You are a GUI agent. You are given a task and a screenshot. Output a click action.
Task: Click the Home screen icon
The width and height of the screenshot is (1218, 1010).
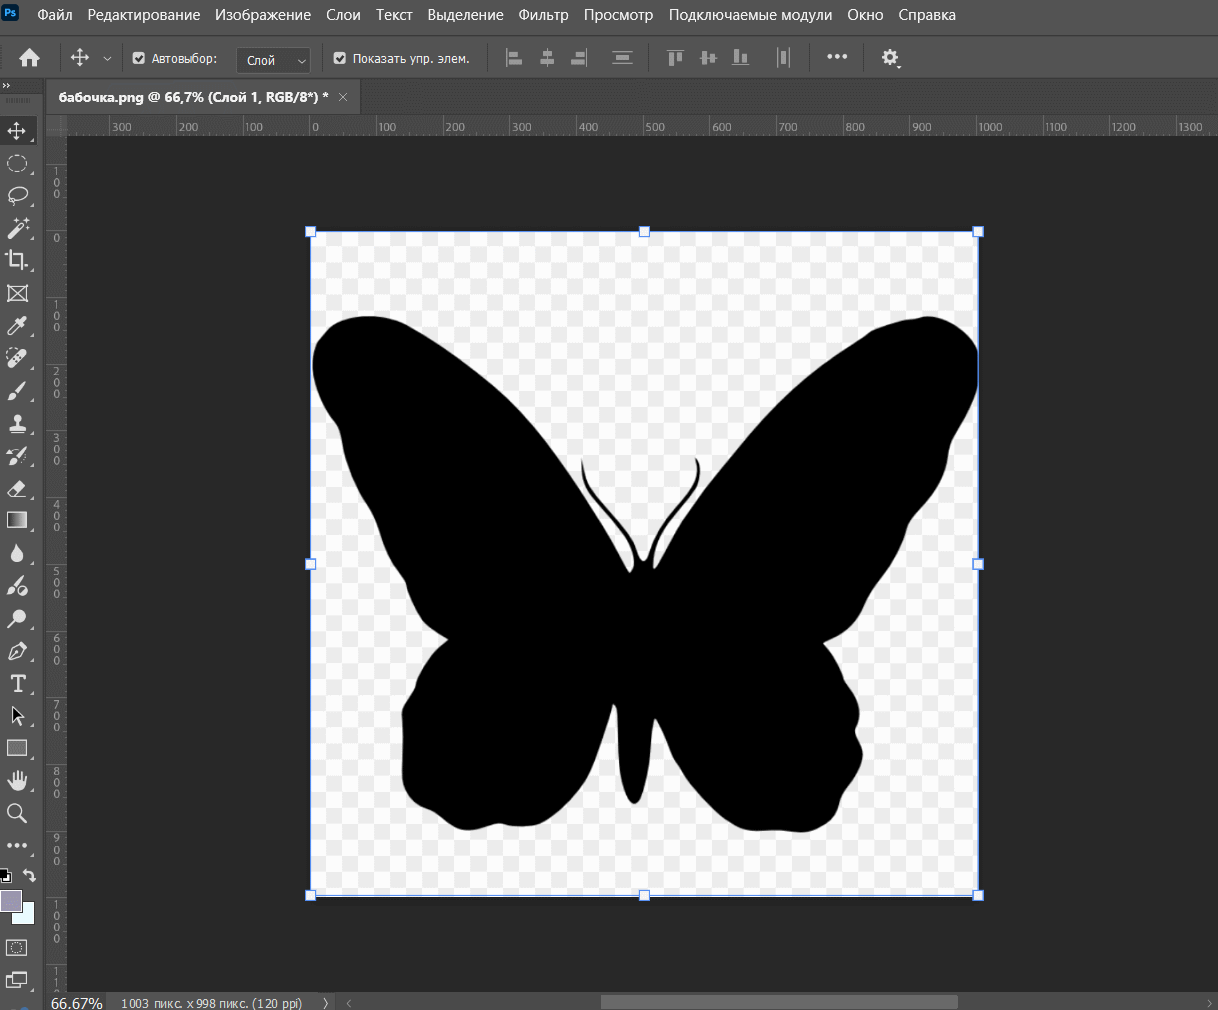[x=30, y=58]
